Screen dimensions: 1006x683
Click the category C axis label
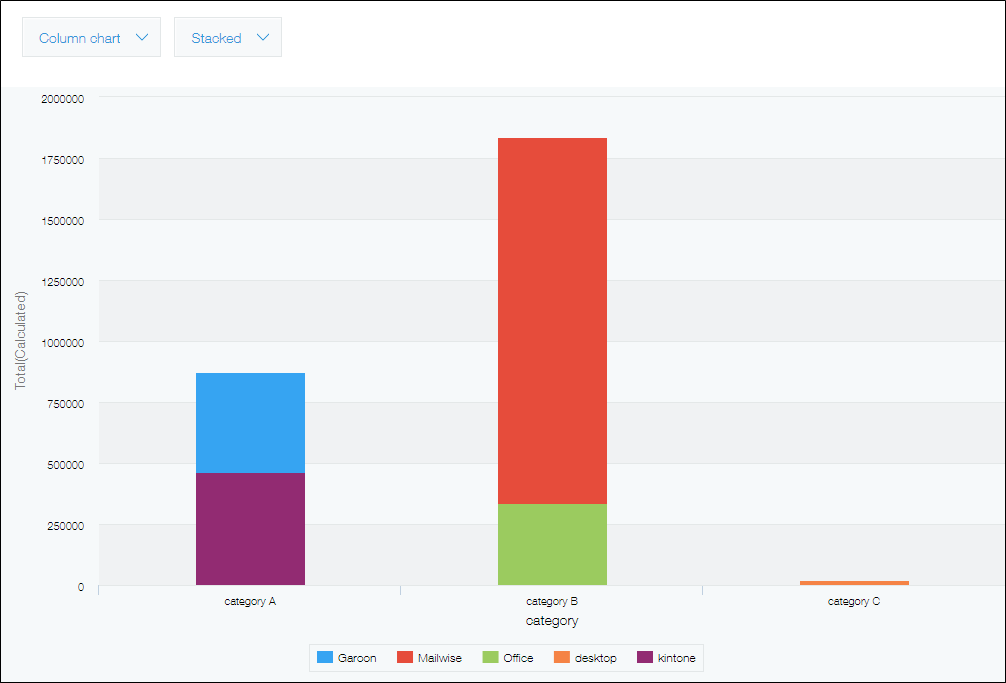(x=854, y=601)
